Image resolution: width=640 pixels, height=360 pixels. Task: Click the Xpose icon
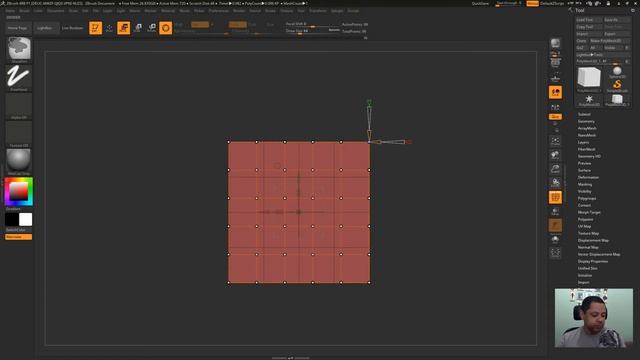pos(555,253)
